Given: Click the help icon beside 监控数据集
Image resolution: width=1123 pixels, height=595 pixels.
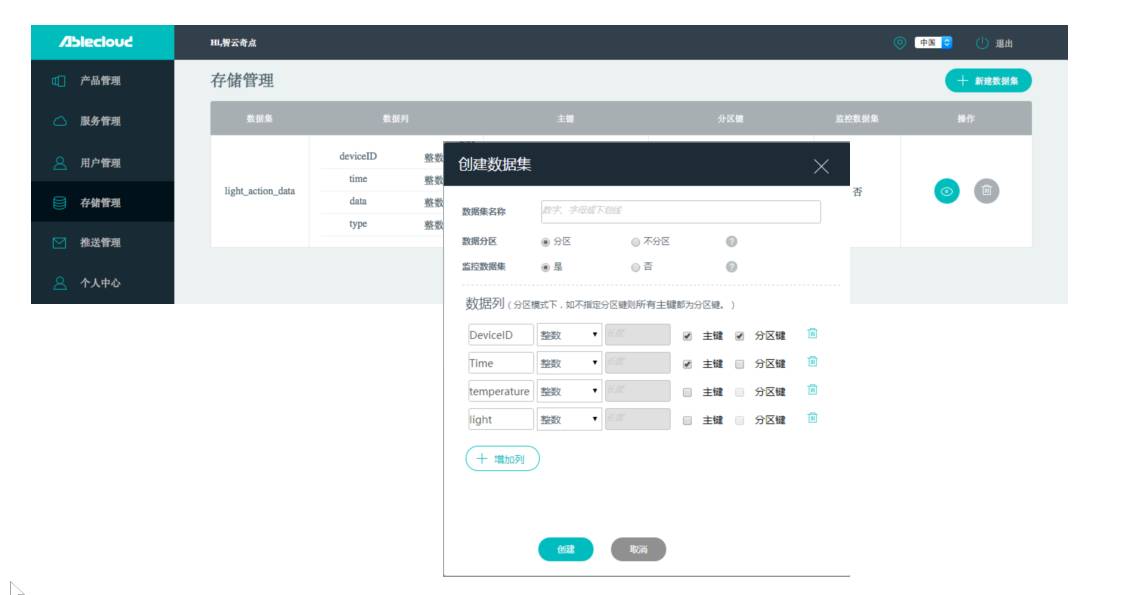Looking at the screenshot, I should 731,266.
